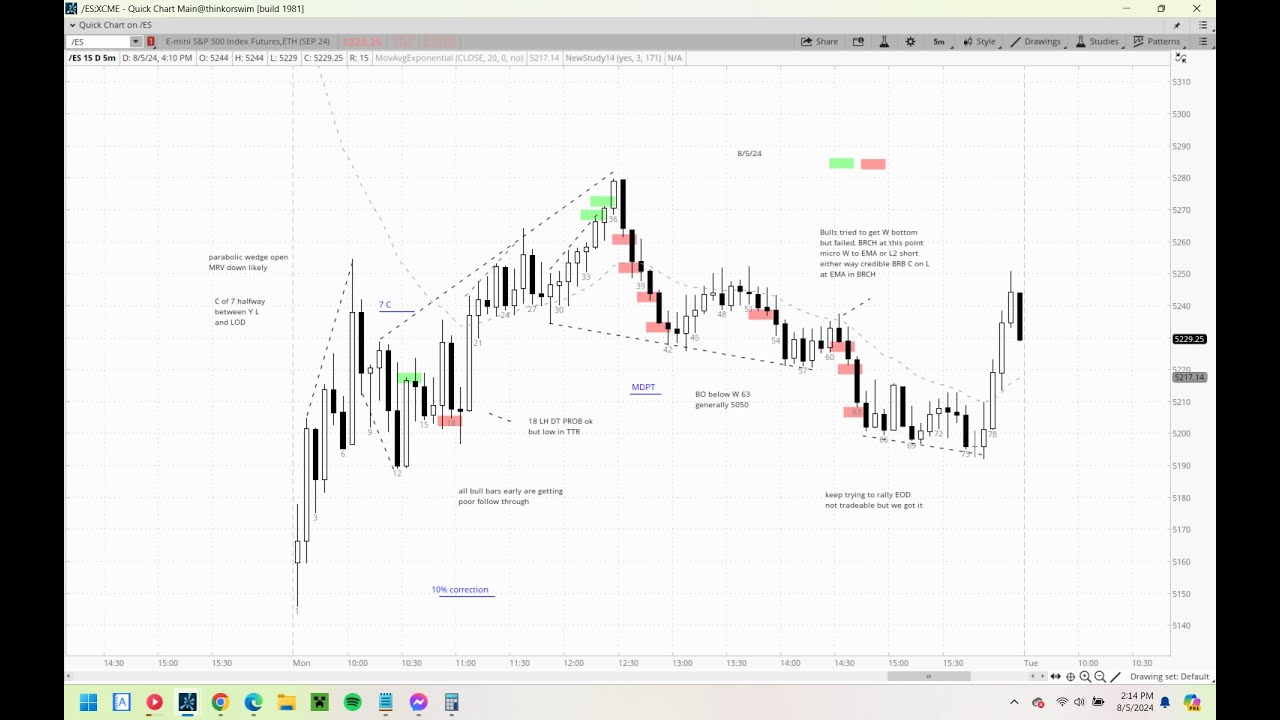Open the Drawing set: Default selector
The width and height of the screenshot is (1280, 720).
1170,677
